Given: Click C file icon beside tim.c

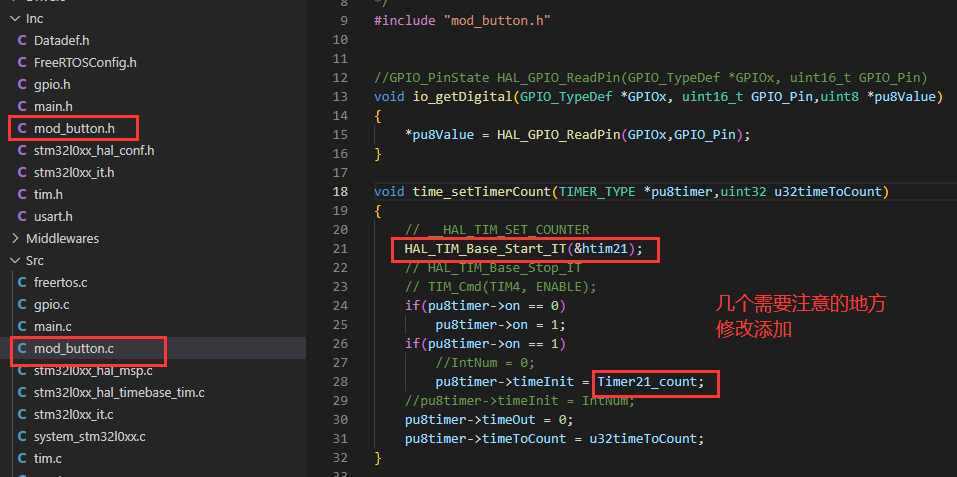Looking at the screenshot, I should 23,458.
